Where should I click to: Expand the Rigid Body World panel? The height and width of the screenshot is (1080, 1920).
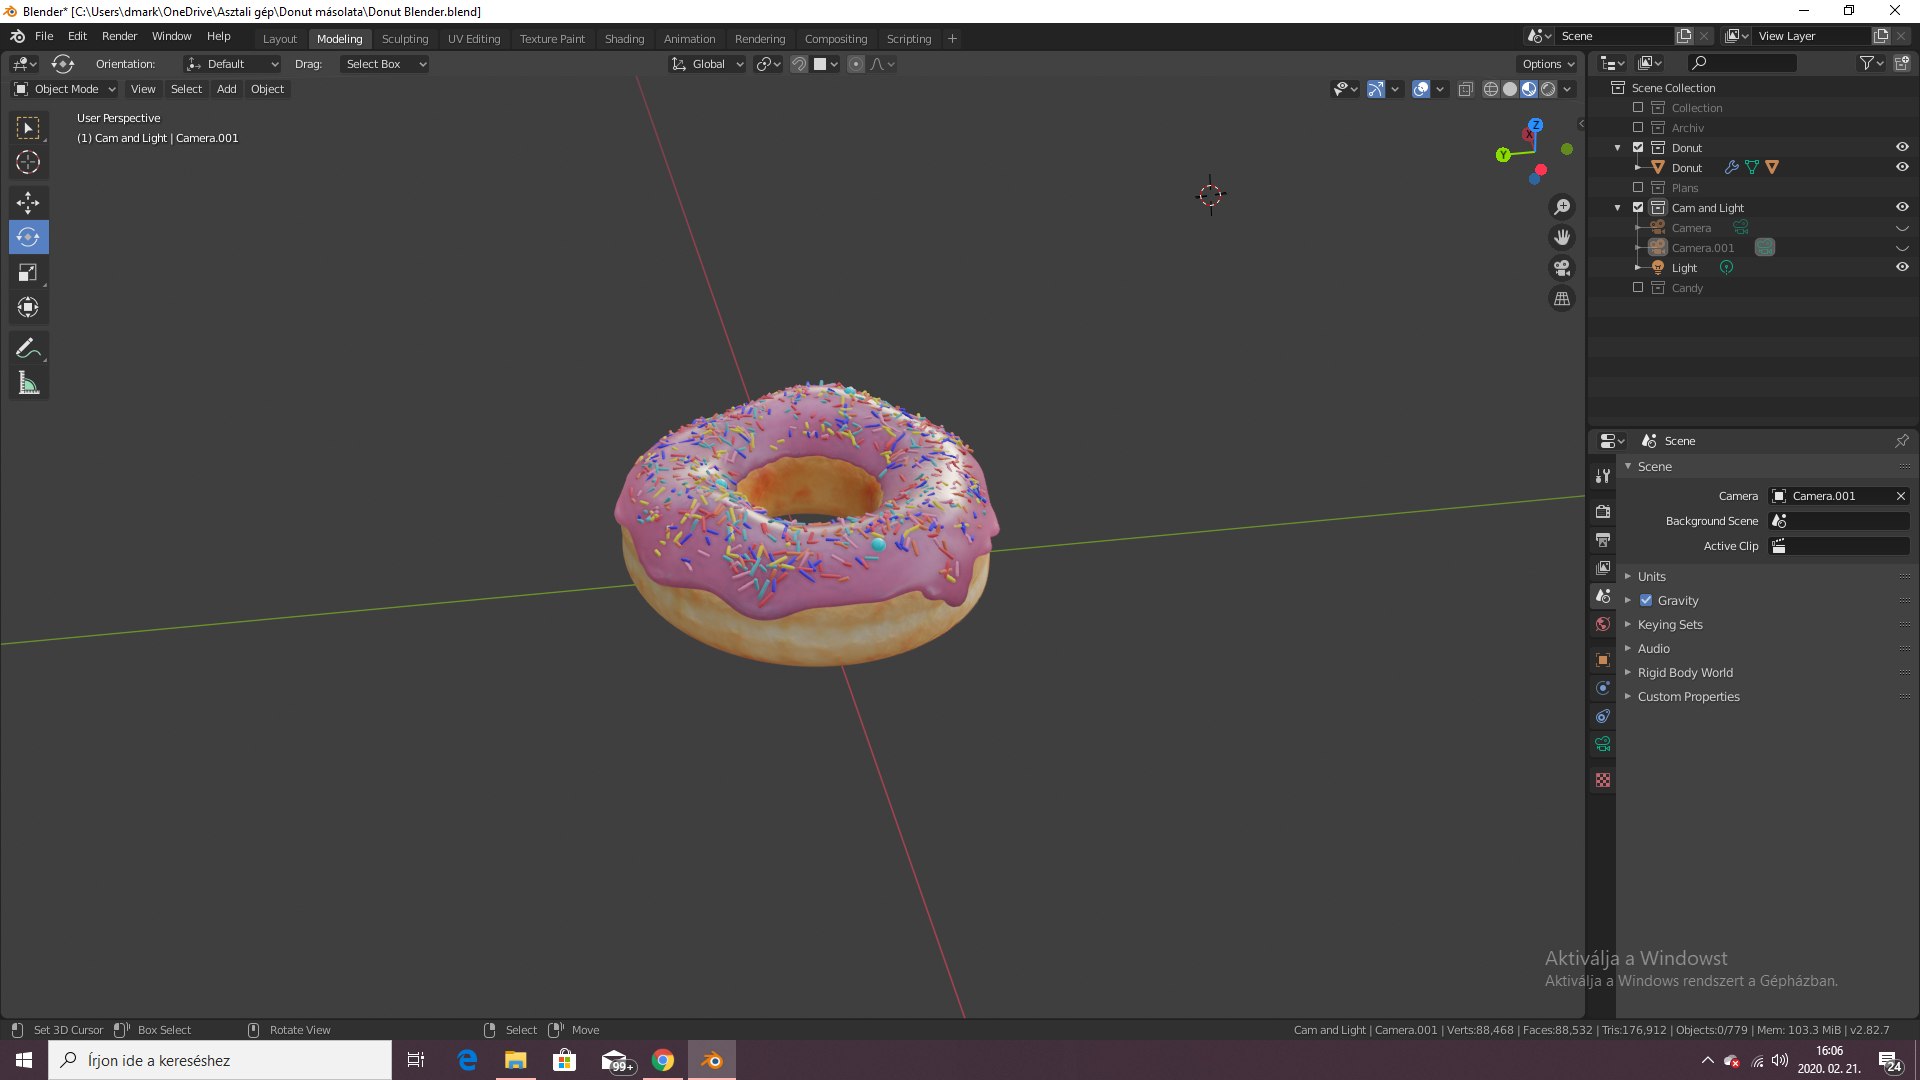pyautogui.click(x=1685, y=672)
